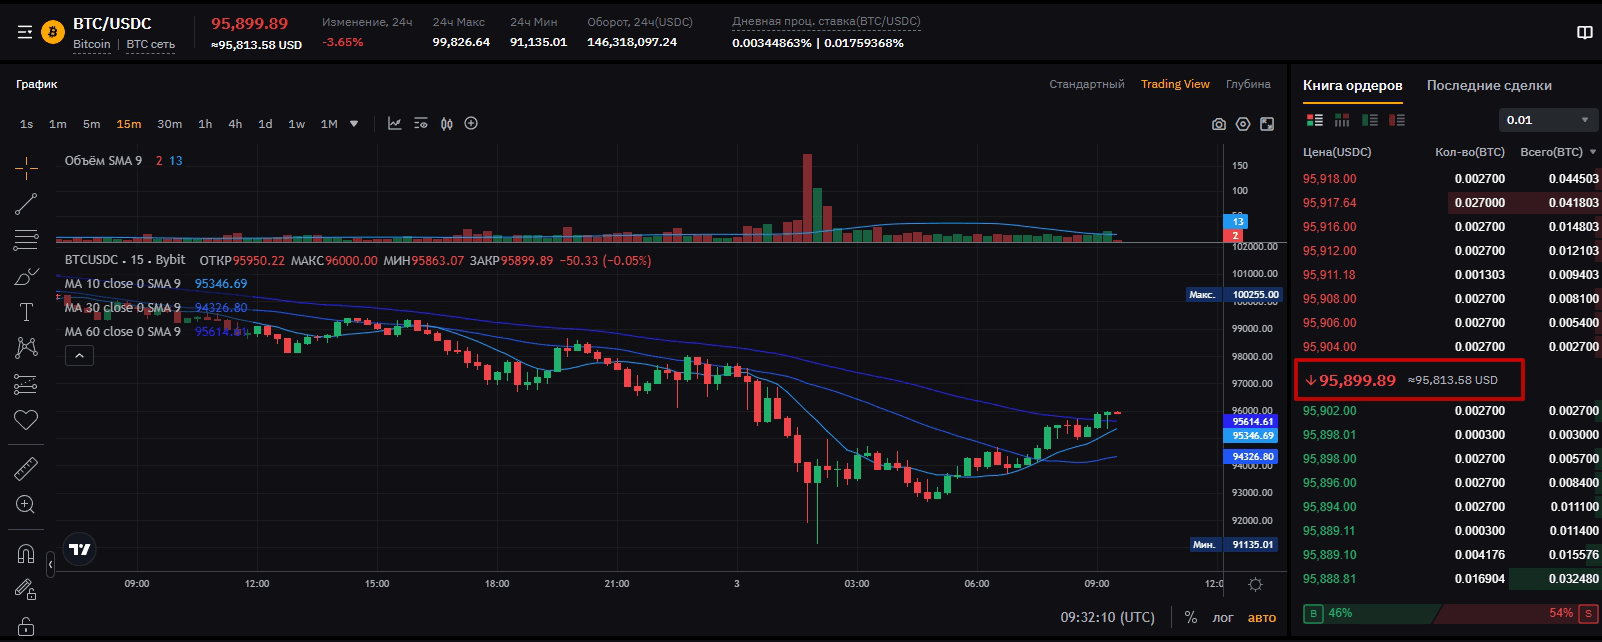1602x642 pixels.
Task: Switch to the vertical-bars depth order book view
Action: pos(1342,120)
